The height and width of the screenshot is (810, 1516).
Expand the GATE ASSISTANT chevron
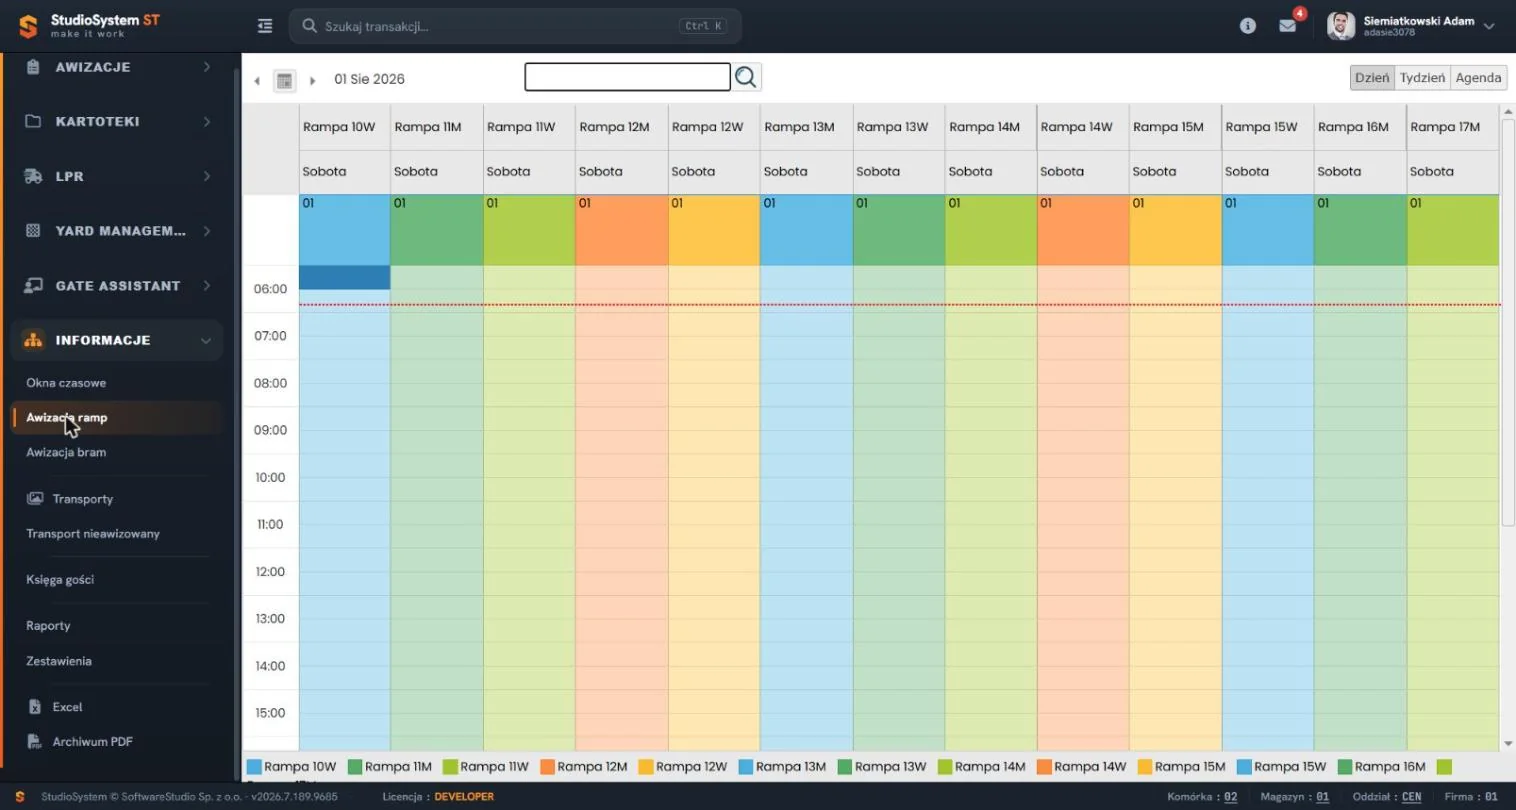(207, 285)
